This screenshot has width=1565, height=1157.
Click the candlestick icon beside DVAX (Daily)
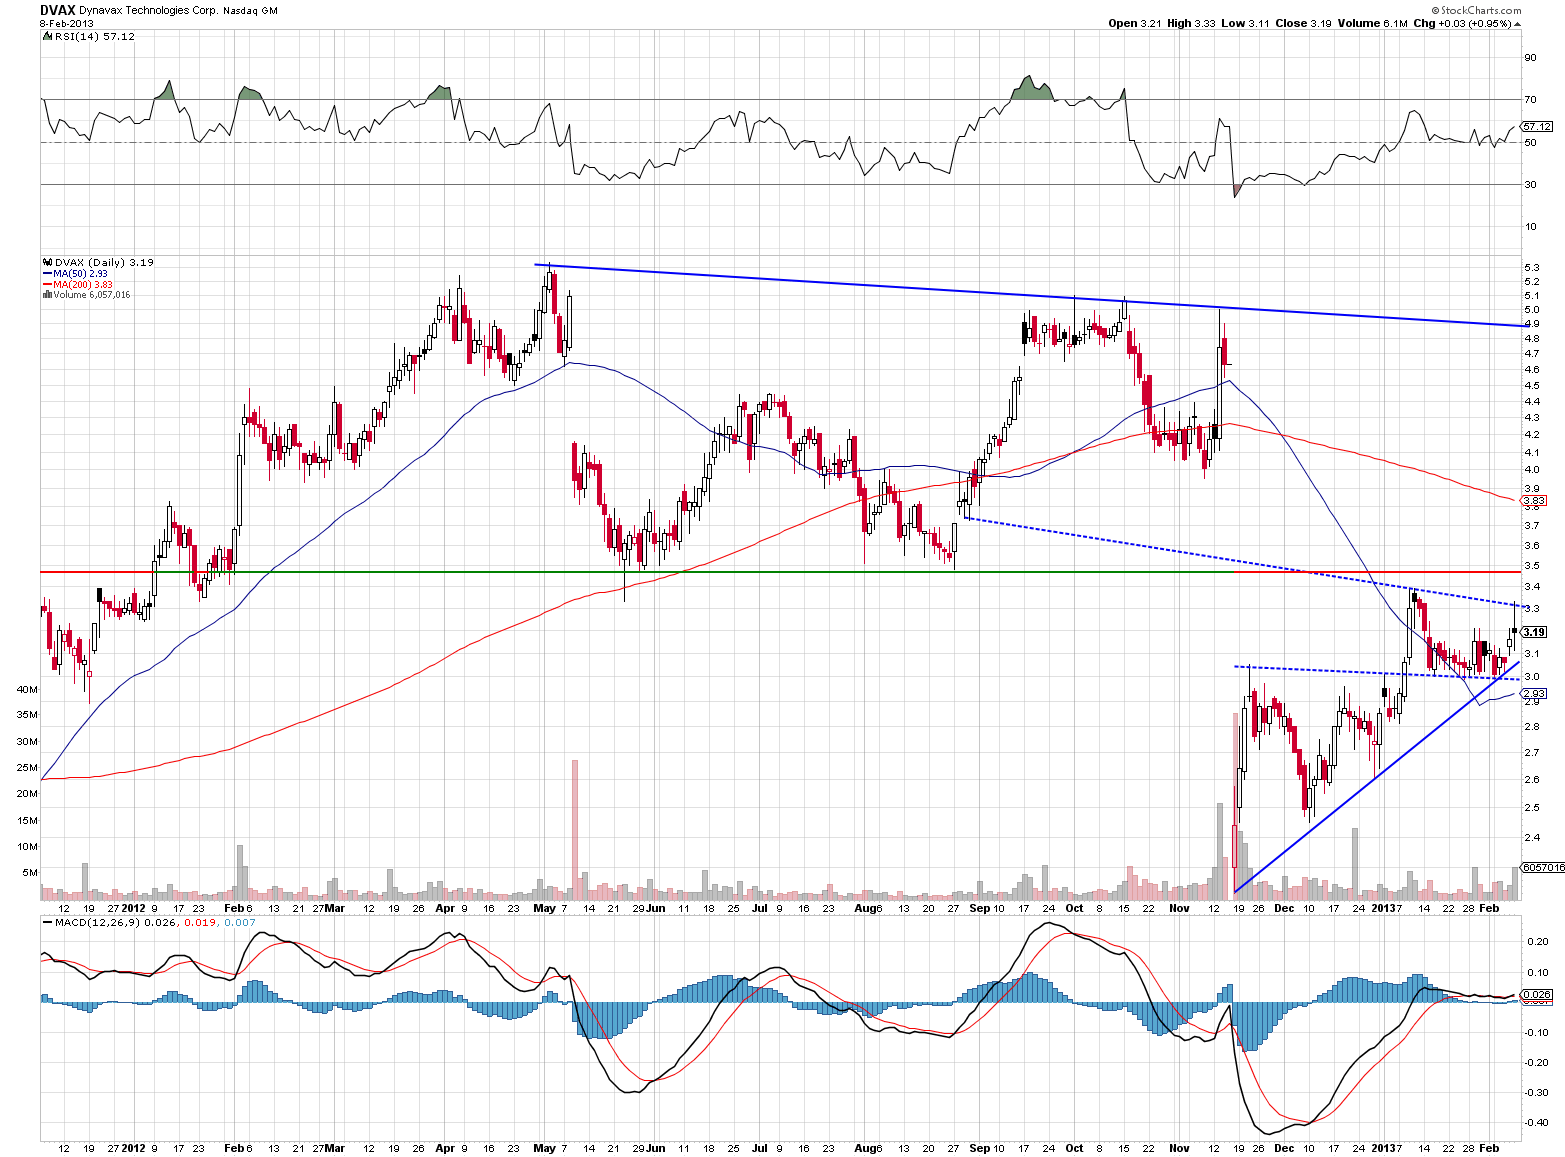[47, 263]
